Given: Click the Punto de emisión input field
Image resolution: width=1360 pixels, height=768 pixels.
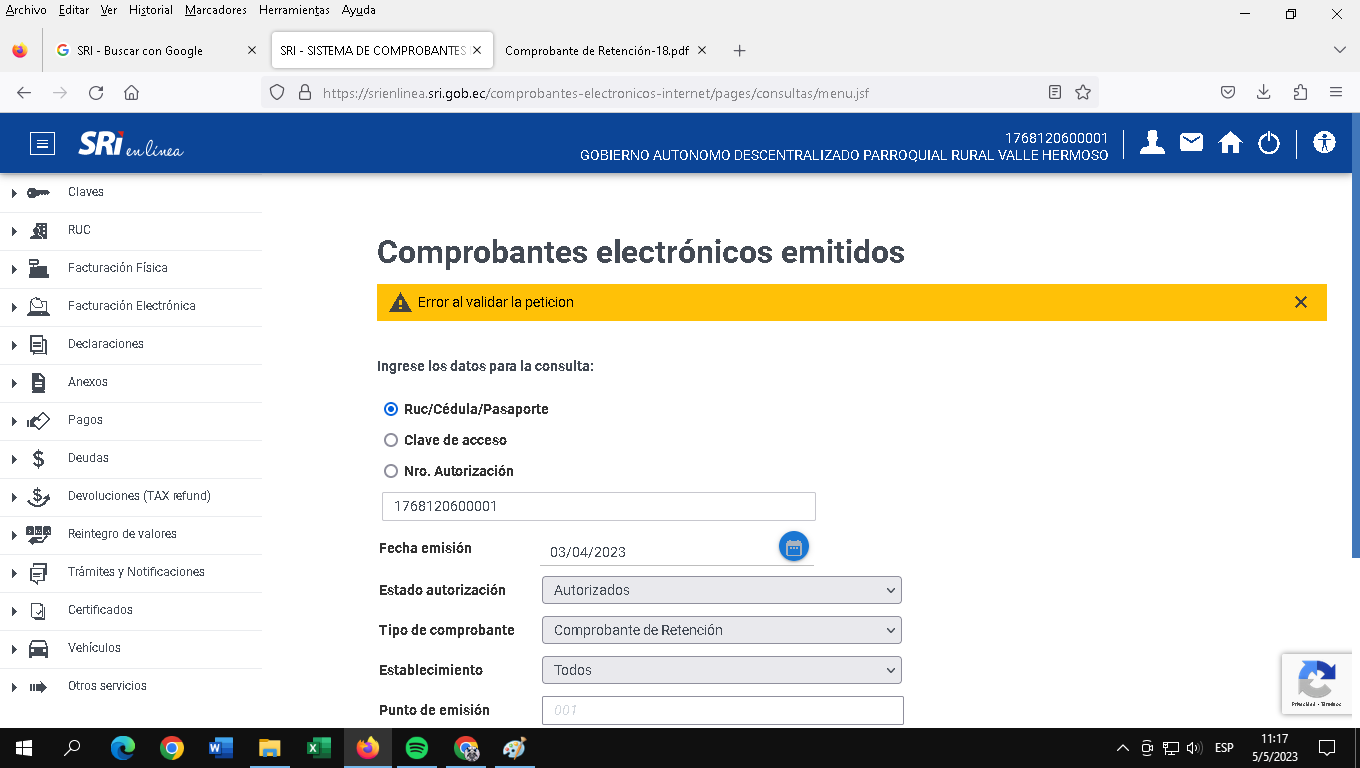Looking at the screenshot, I should pos(721,710).
